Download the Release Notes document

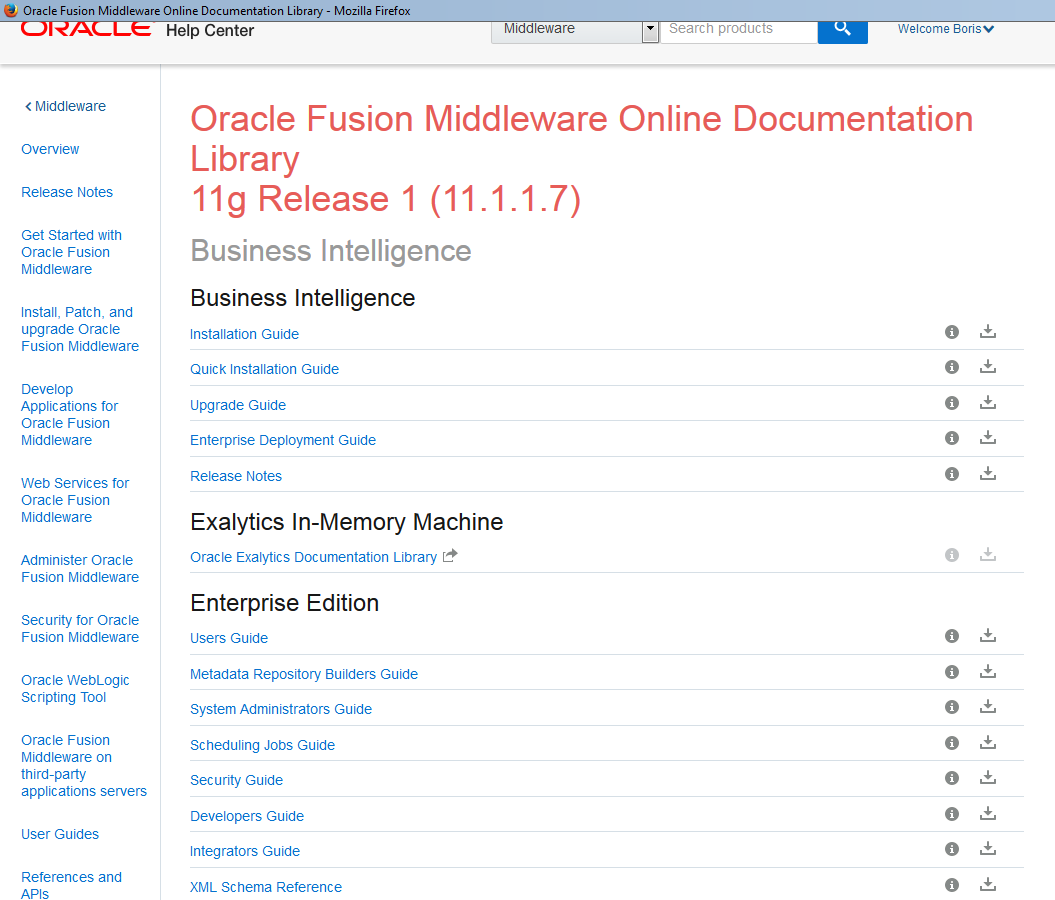pos(988,473)
